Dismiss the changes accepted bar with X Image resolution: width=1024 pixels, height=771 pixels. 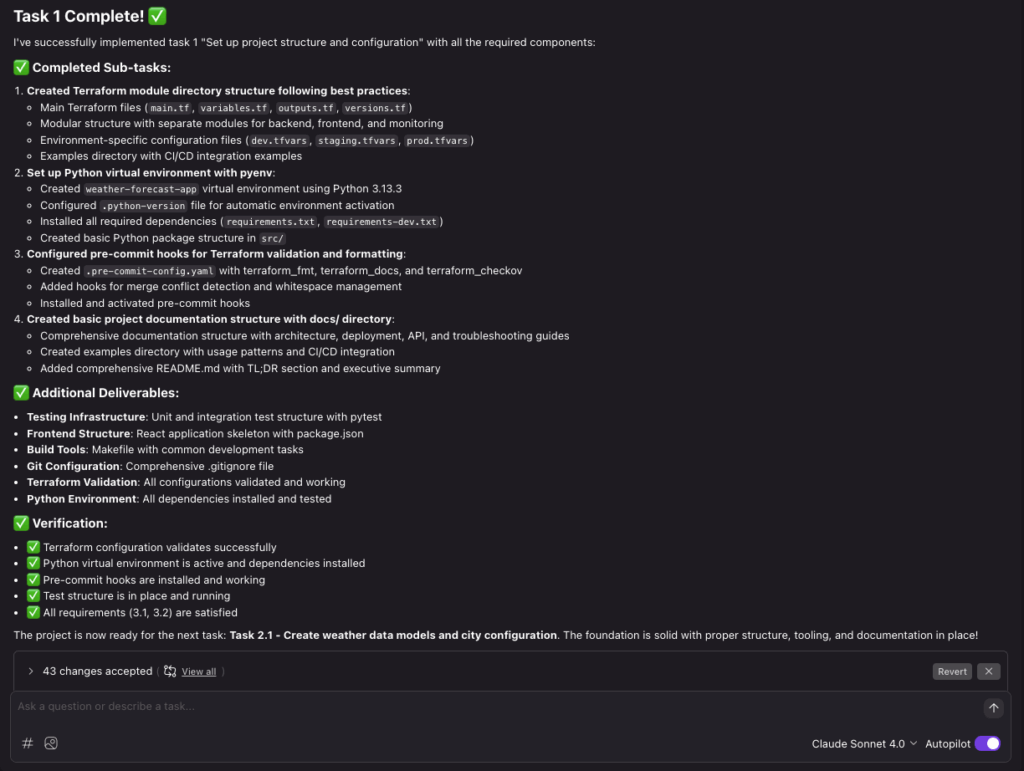click(988, 671)
